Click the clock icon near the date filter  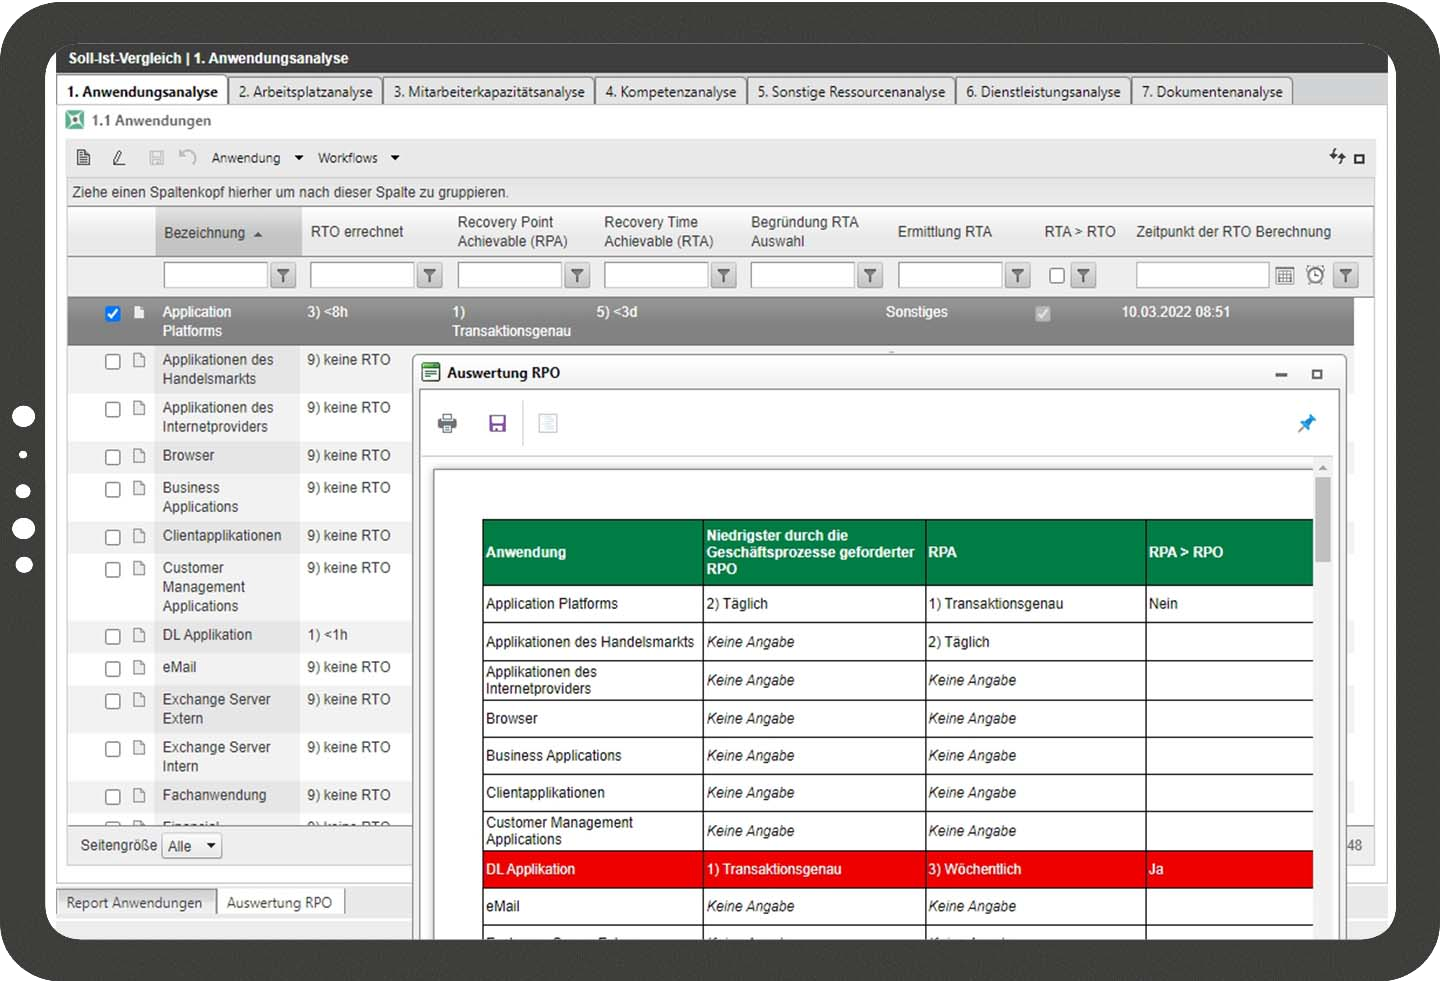click(1315, 274)
